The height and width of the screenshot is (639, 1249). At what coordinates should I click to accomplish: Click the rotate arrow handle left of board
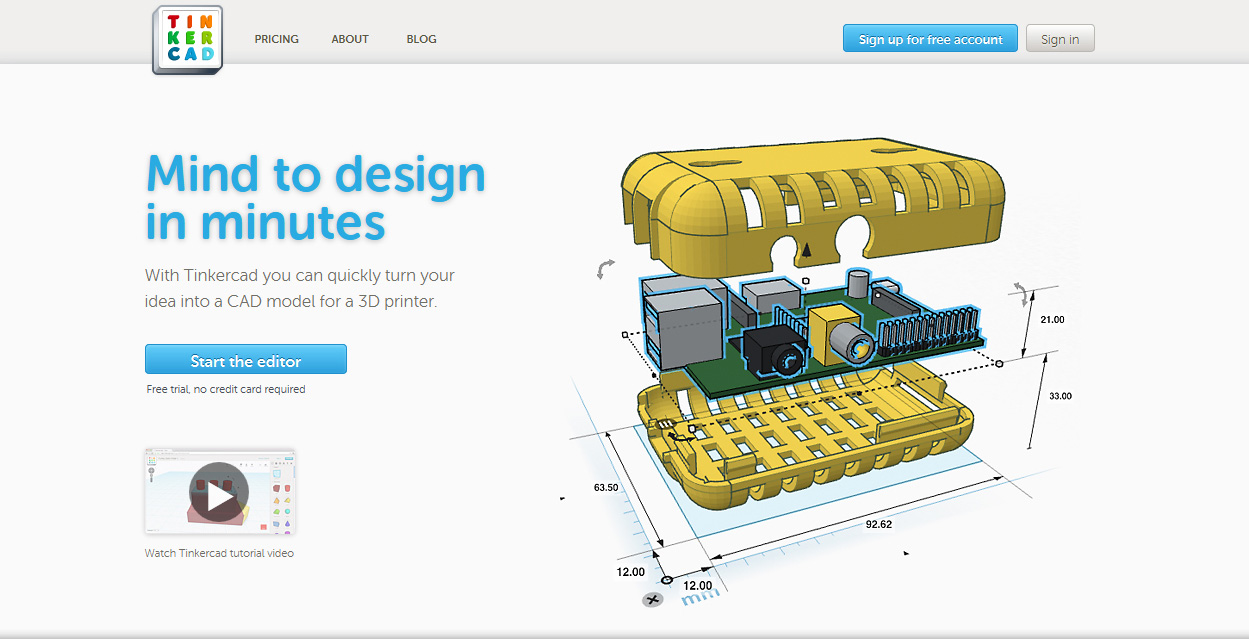click(x=605, y=268)
